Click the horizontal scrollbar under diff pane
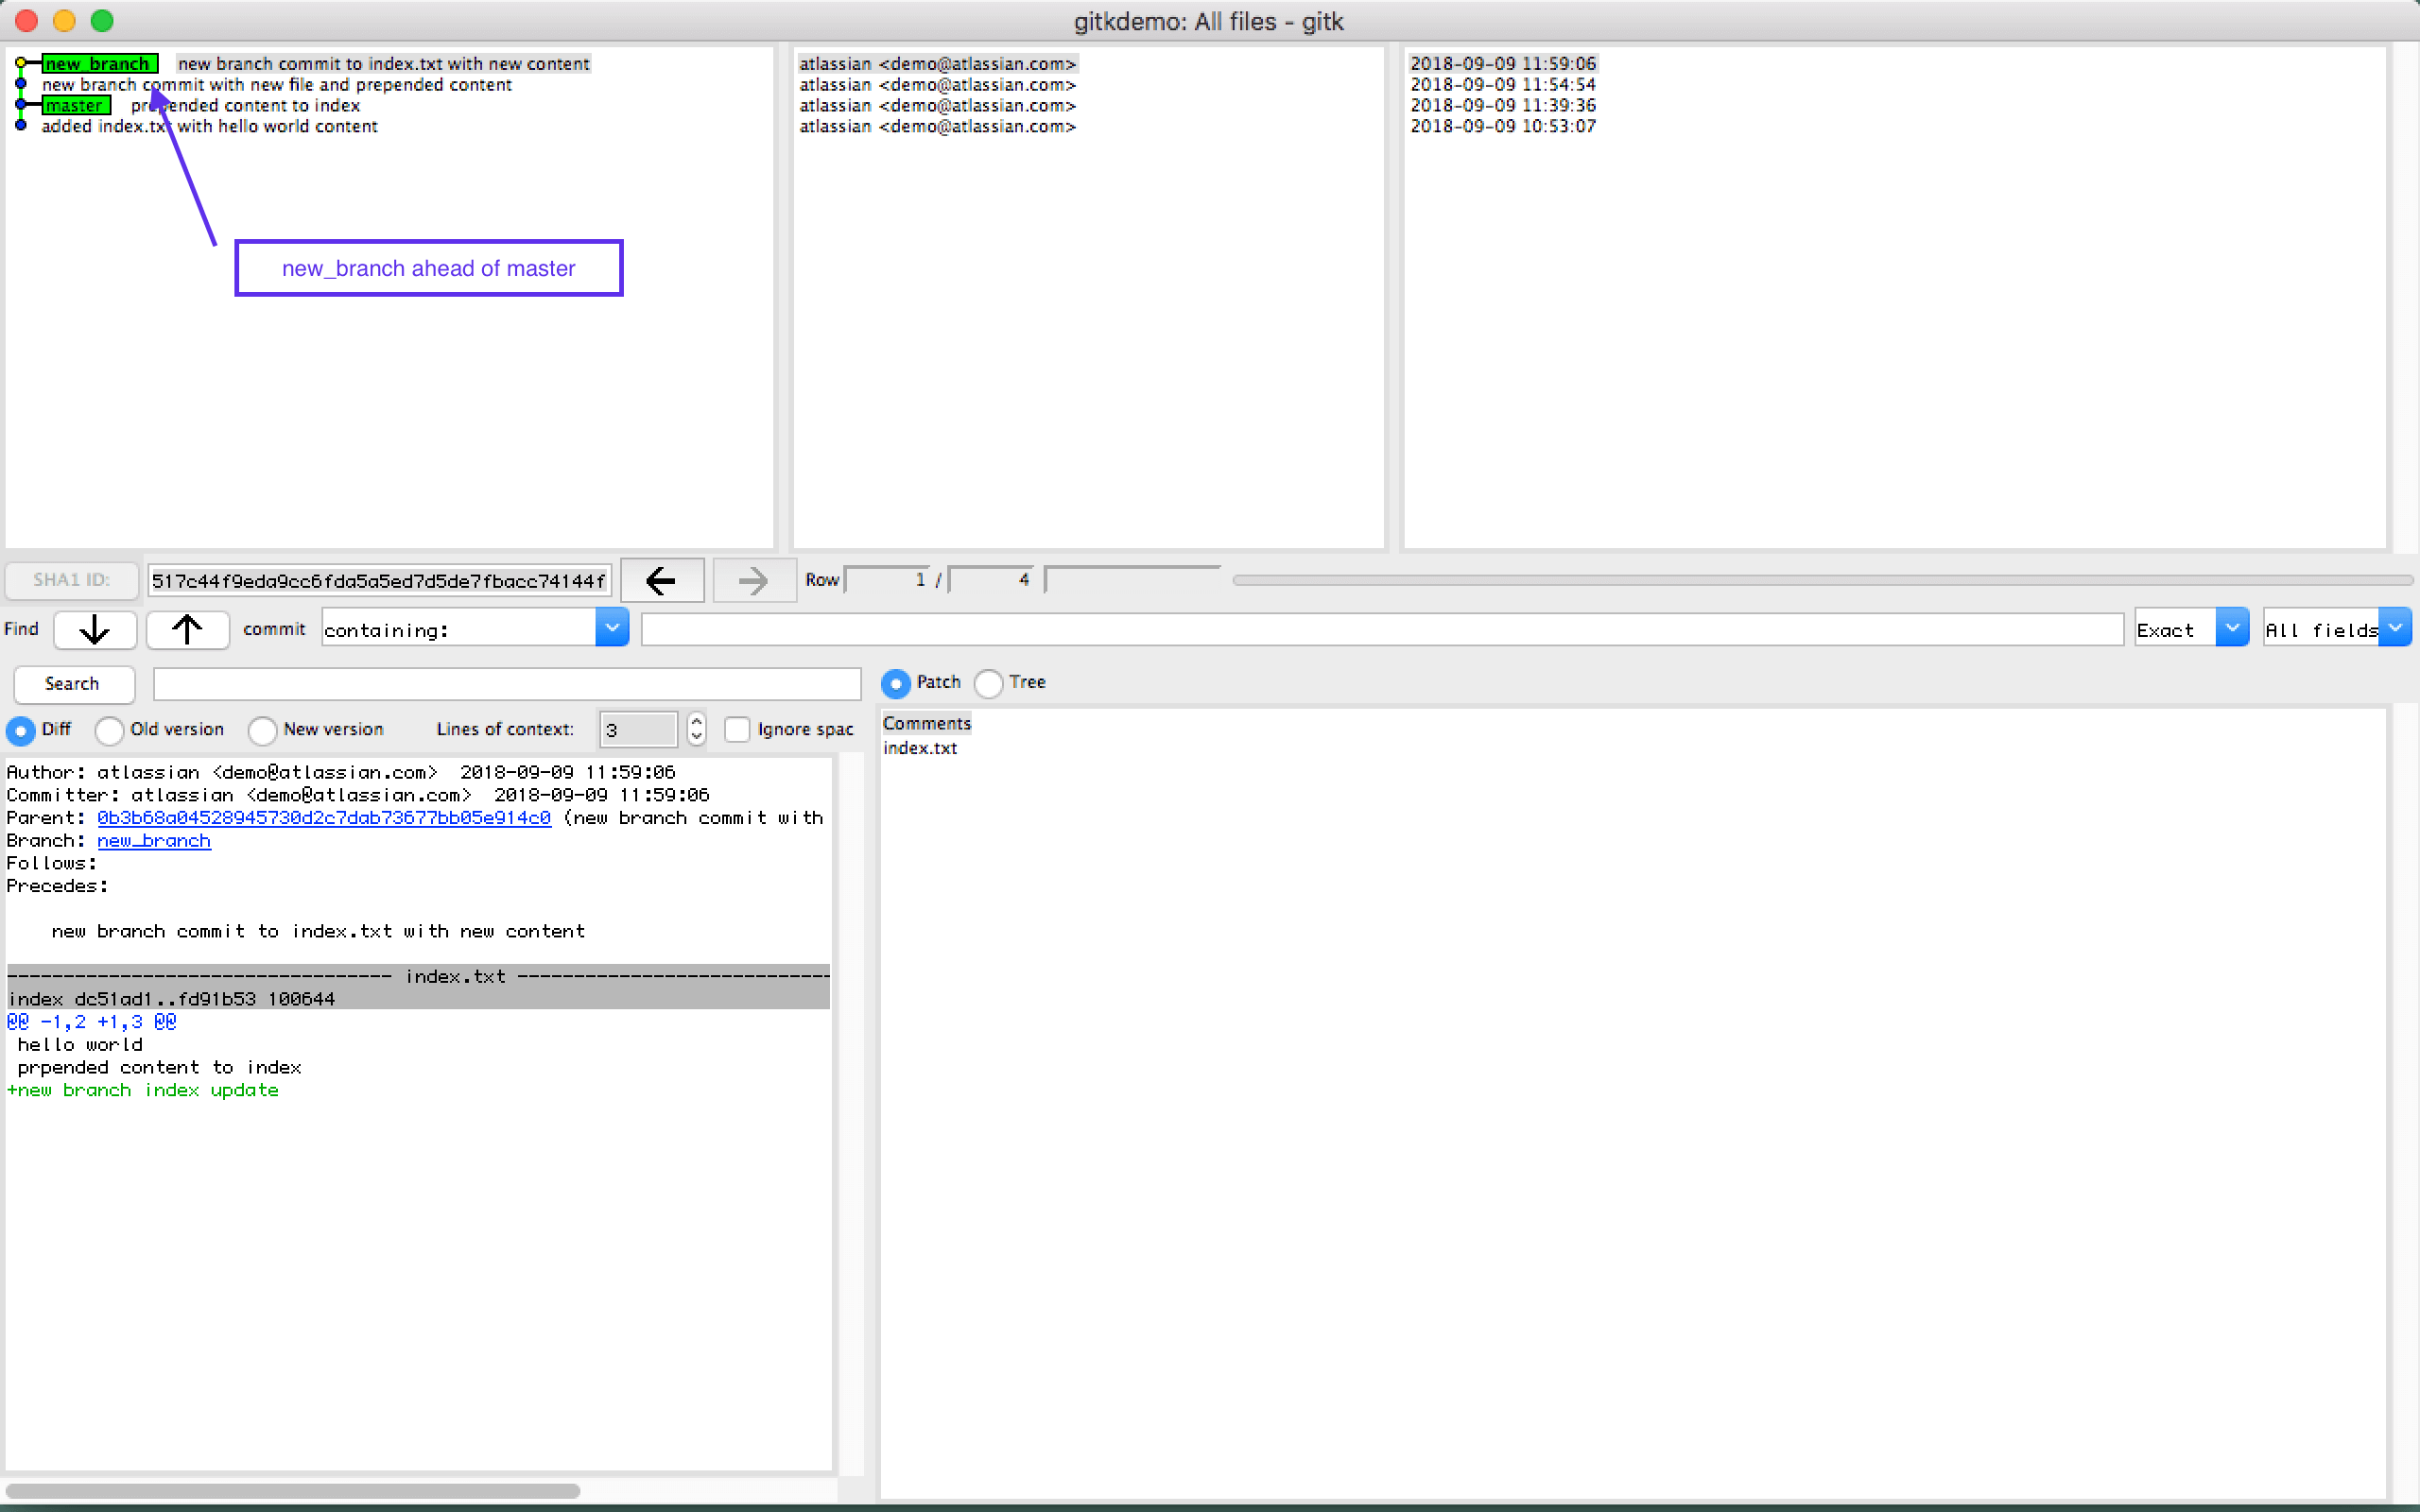Image resolution: width=2420 pixels, height=1512 pixels. pyautogui.click(x=293, y=1491)
